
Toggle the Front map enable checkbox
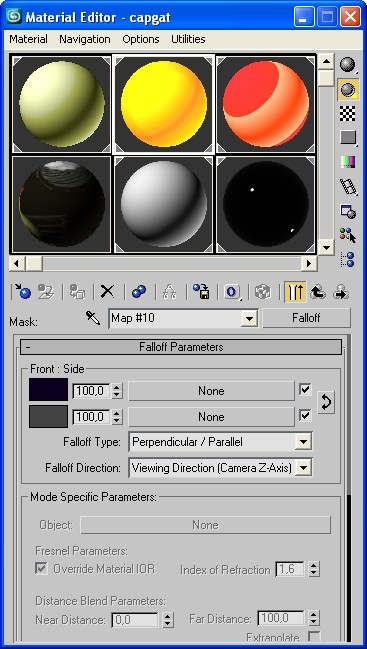[x=305, y=389]
